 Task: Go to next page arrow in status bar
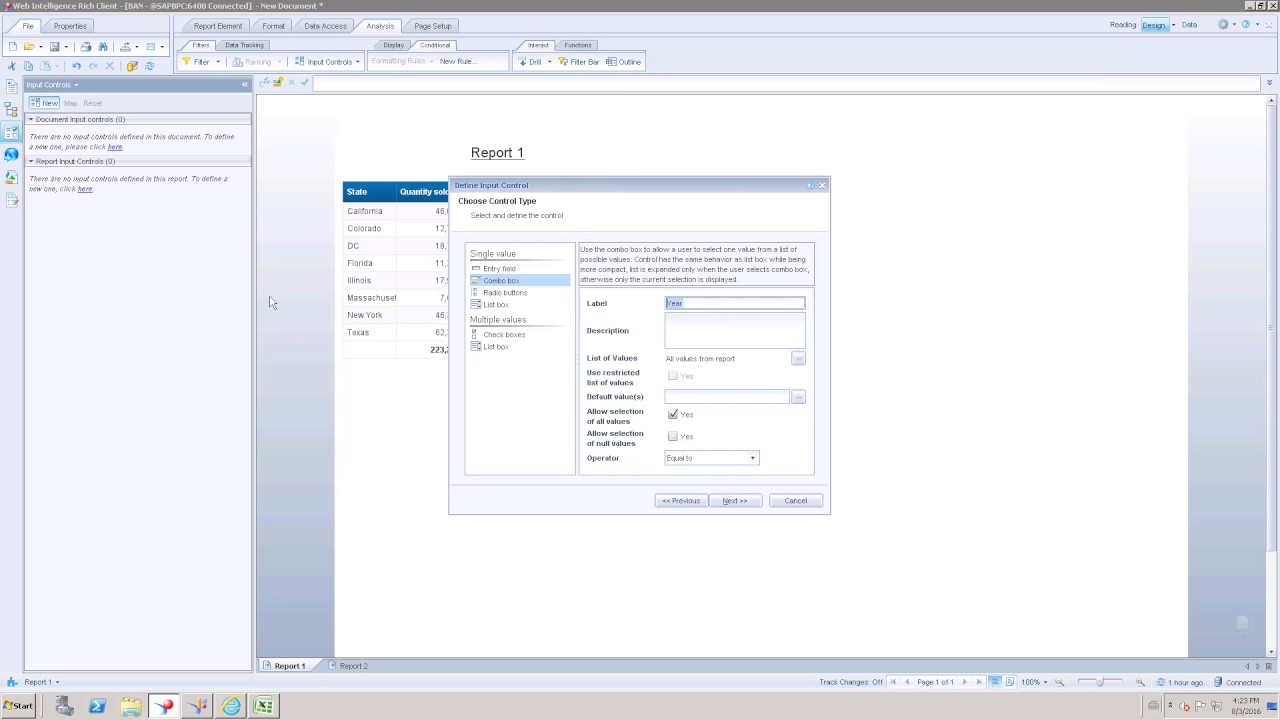[x=965, y=682]
